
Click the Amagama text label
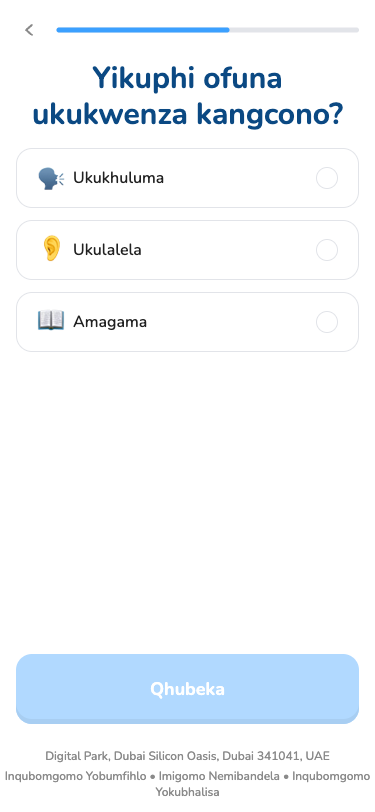pos(110,322)
